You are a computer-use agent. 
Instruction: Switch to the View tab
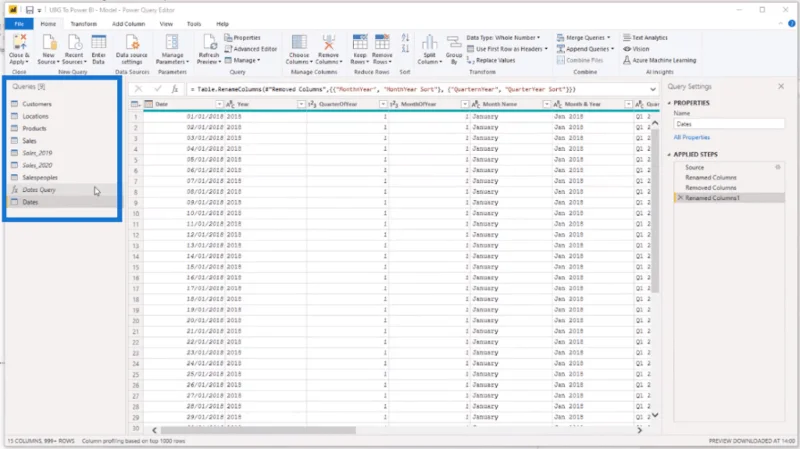[x=166, y=24]
